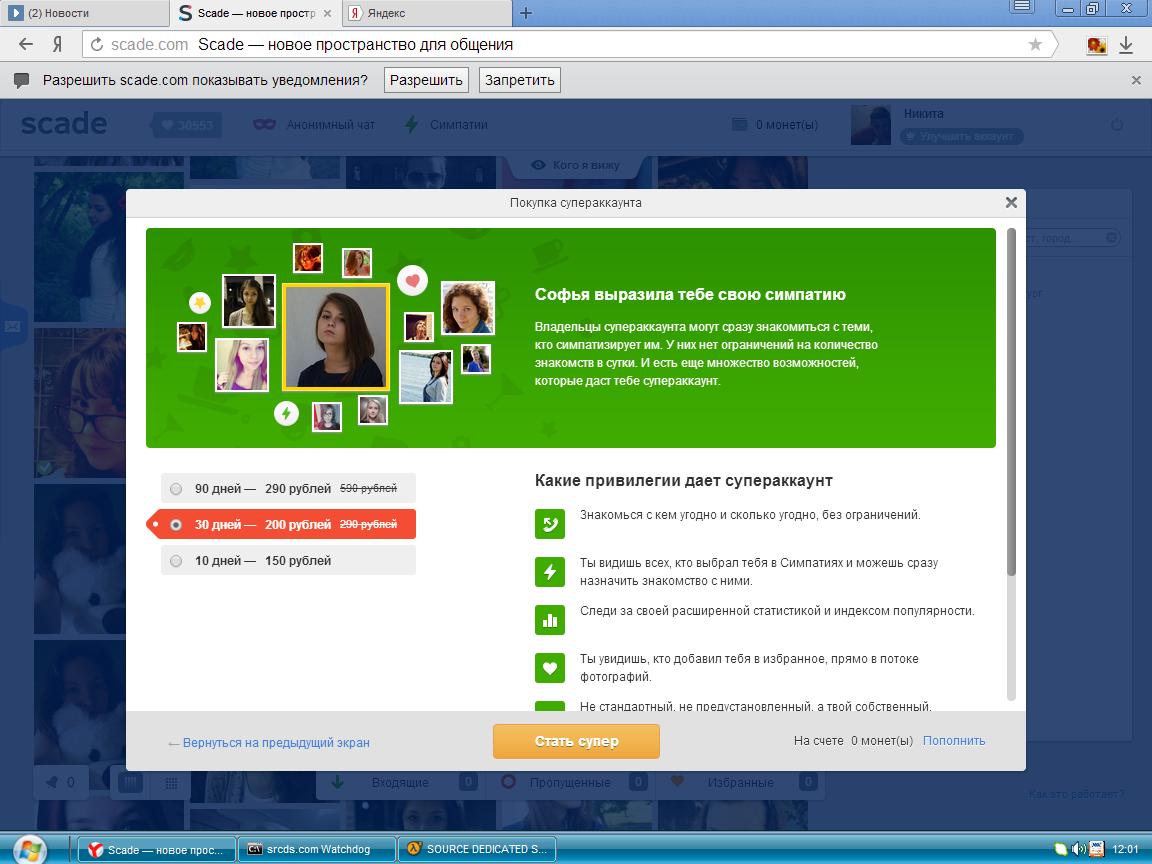The height and width of the screenshot is (864, 1152).
Task: Close the Scade browser tab
Action: [328, 13]
